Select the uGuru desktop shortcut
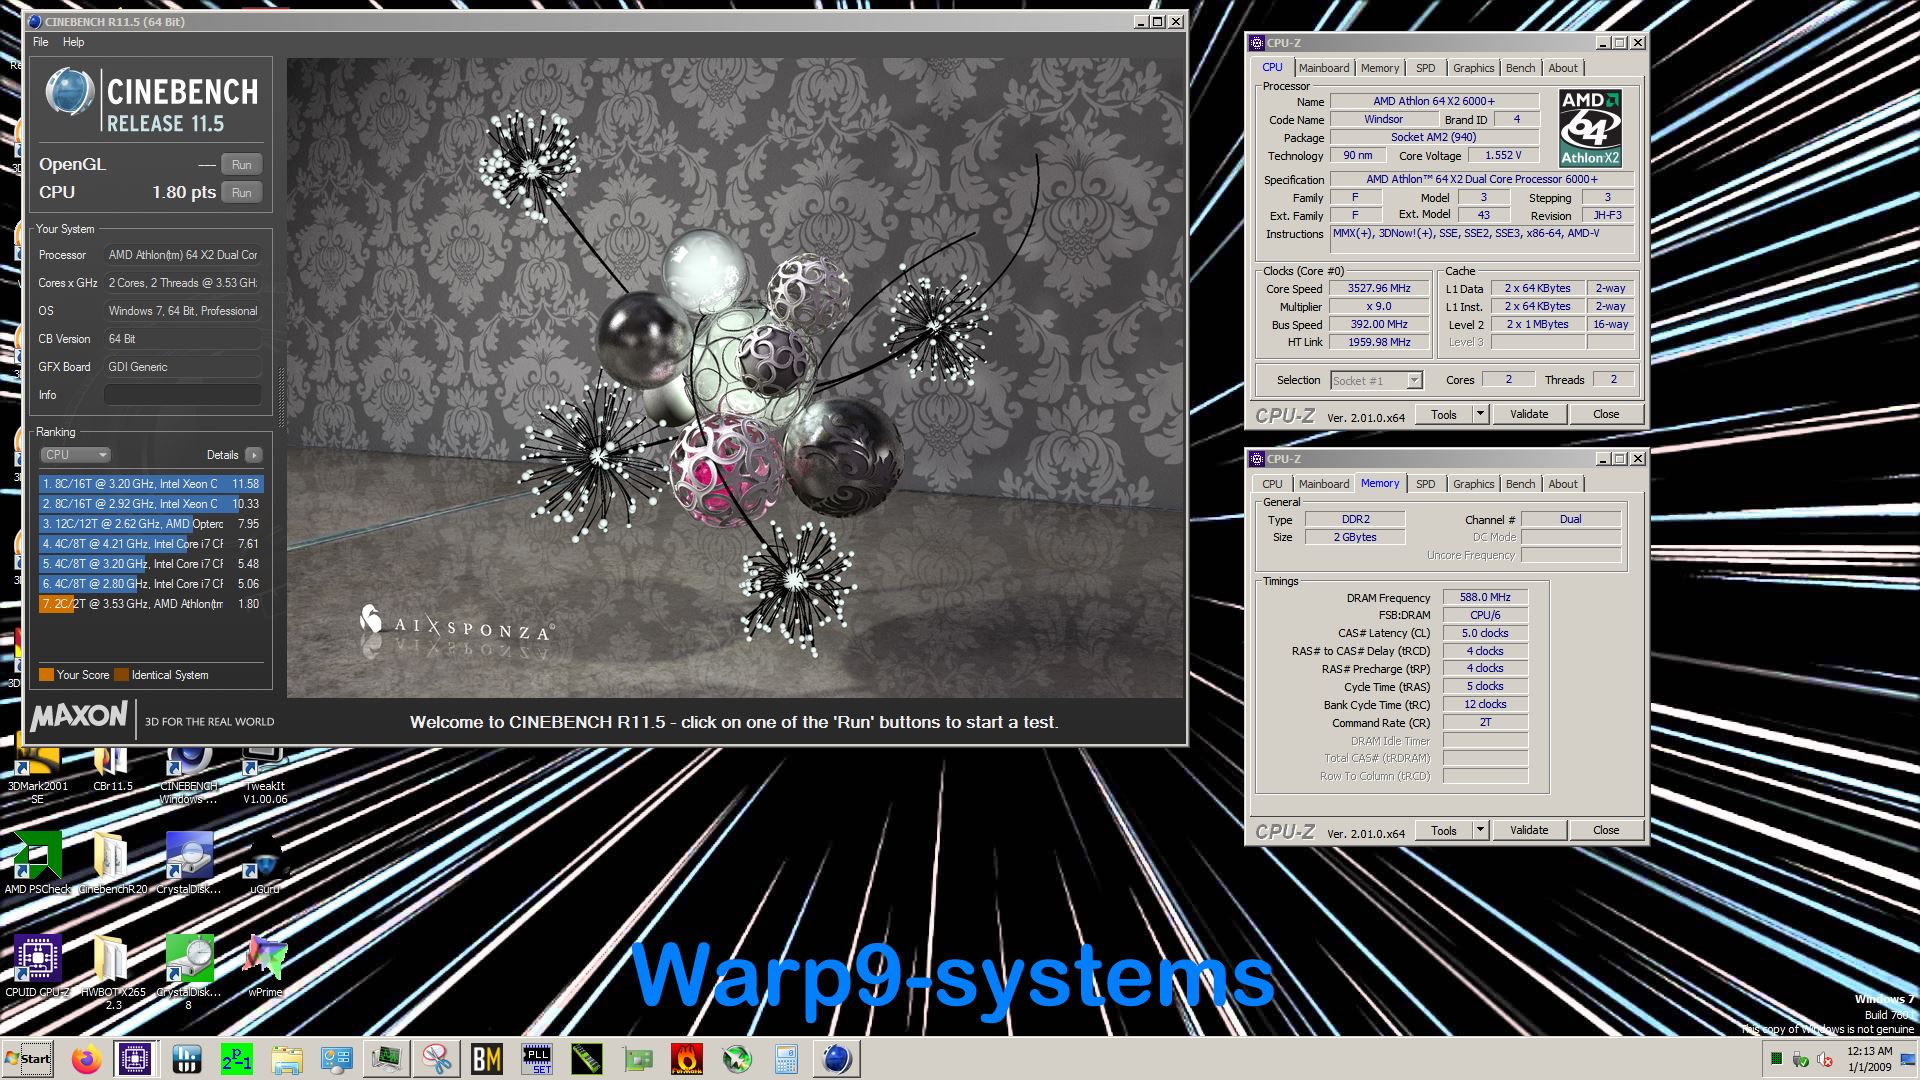The height and width of the screenshot is (1080, 1920). [265, 862]
